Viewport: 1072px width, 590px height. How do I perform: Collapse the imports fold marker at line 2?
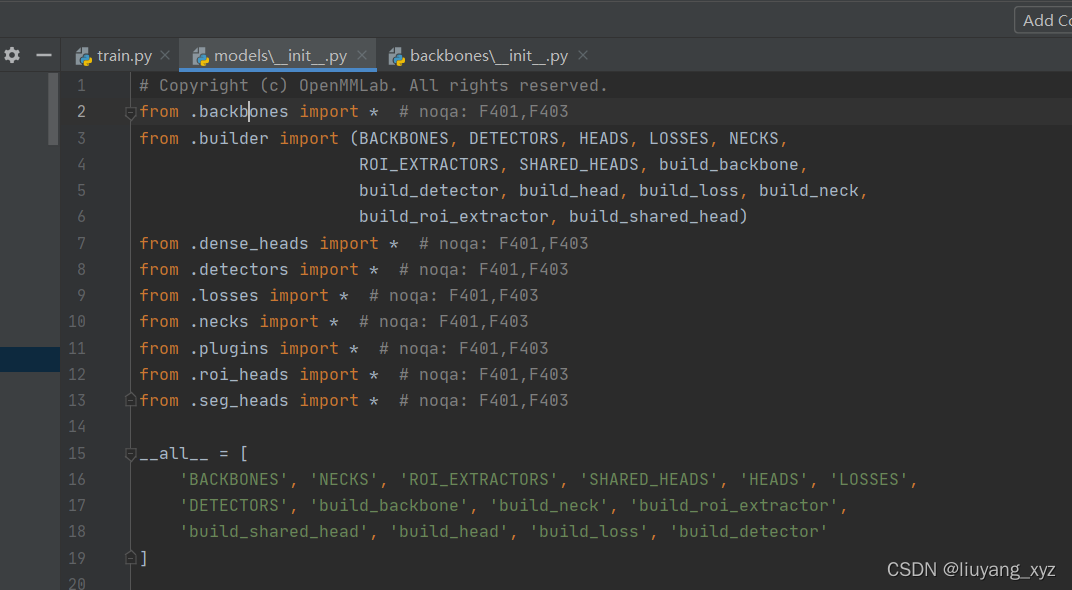[x=130, y=111]
